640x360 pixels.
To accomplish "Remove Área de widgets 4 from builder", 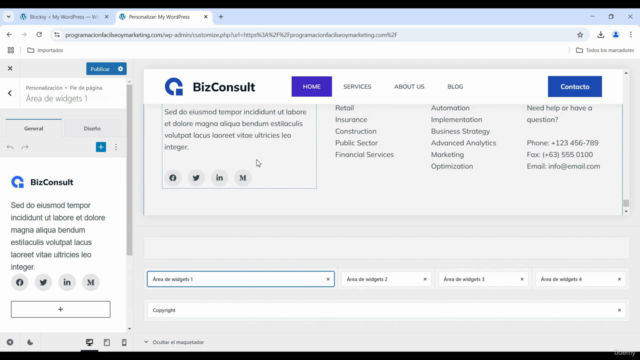I will [619, 279].
